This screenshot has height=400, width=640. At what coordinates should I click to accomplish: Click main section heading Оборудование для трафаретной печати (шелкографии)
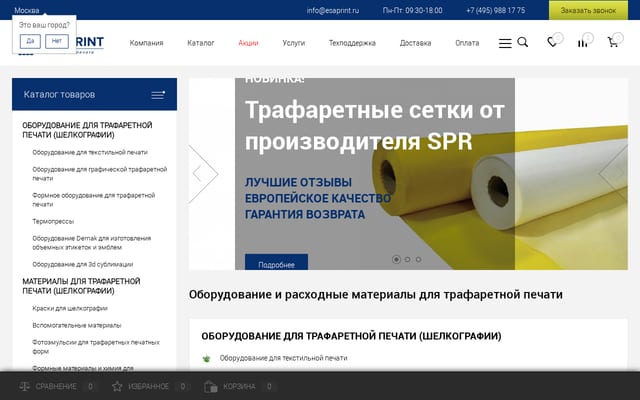click(x=351, y=336)
